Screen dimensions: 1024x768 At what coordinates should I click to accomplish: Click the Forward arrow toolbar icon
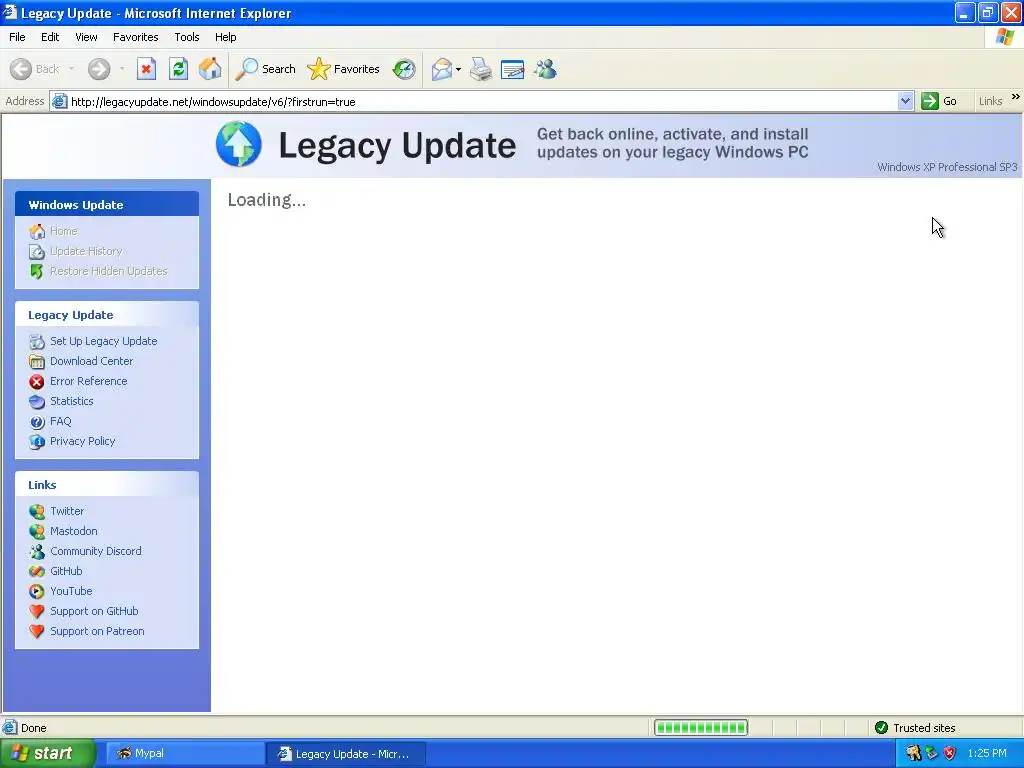pyautogui.click(x=99, y=69)
